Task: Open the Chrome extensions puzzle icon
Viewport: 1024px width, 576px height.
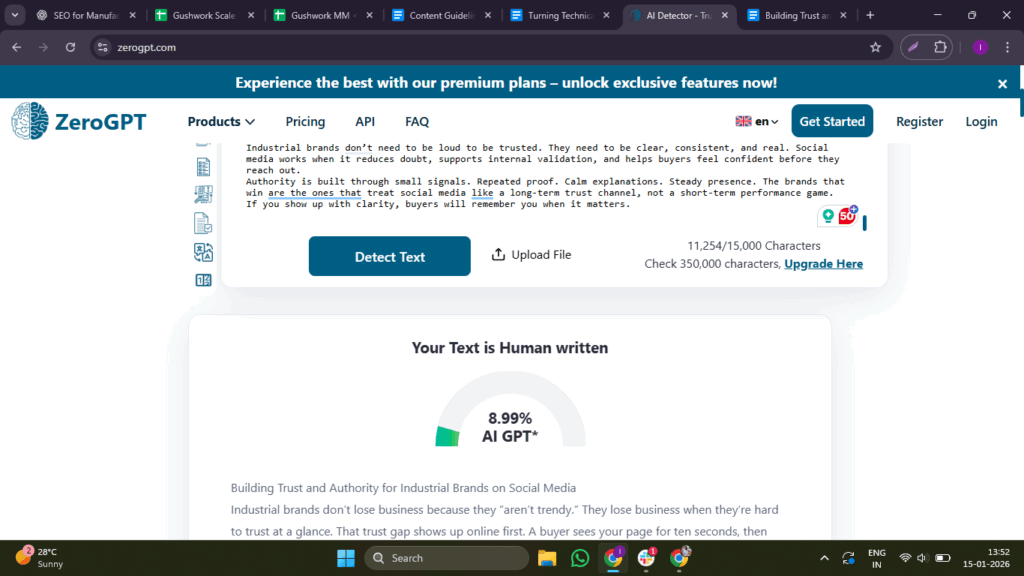Action: 940,47
